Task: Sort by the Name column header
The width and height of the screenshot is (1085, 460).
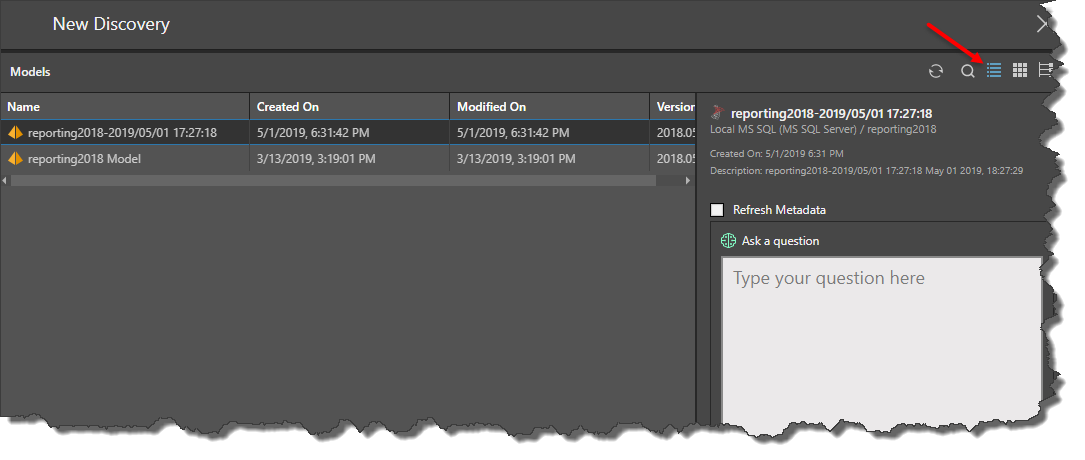Action: [x=24, y=107]
